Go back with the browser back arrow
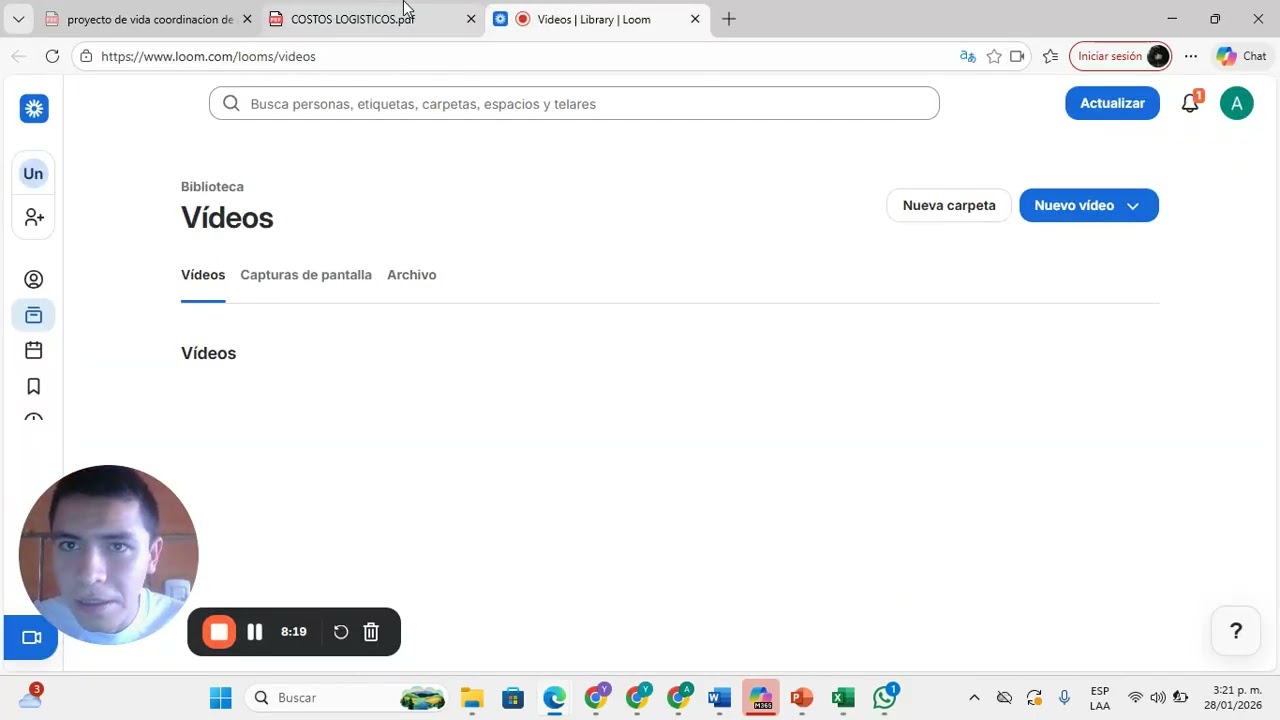Viewport: 1280px width, 720px height. (x=18, y=56)
